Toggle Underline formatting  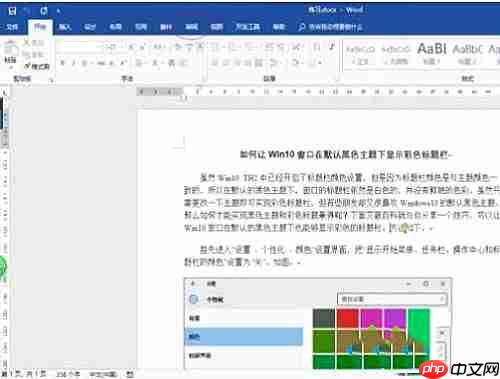(x=85, y=63)
